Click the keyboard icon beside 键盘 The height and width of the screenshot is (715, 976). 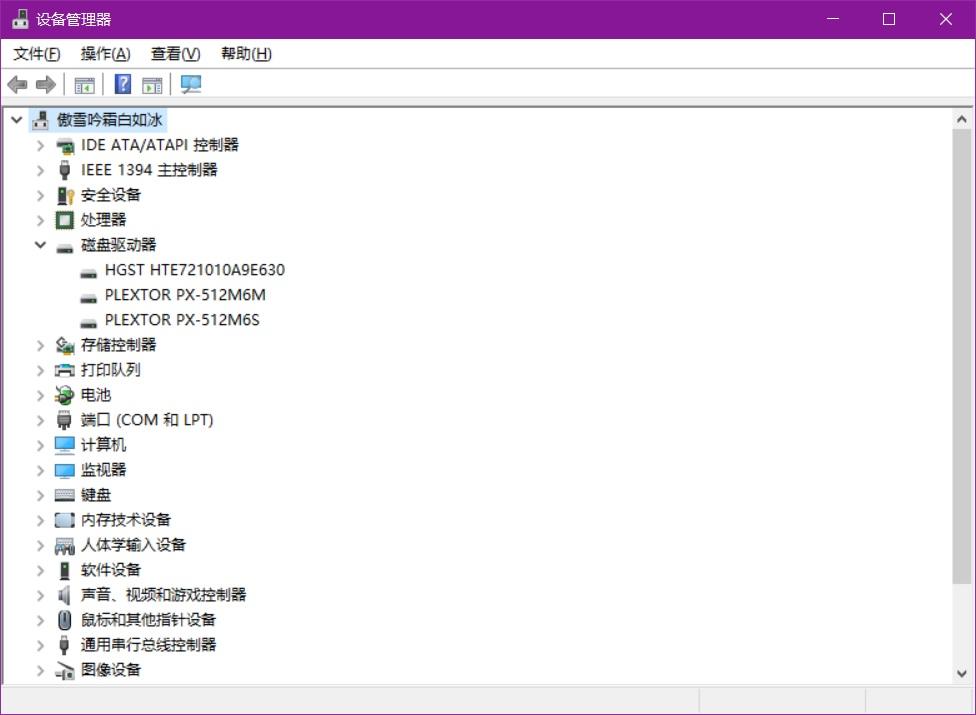click(63, 494)
